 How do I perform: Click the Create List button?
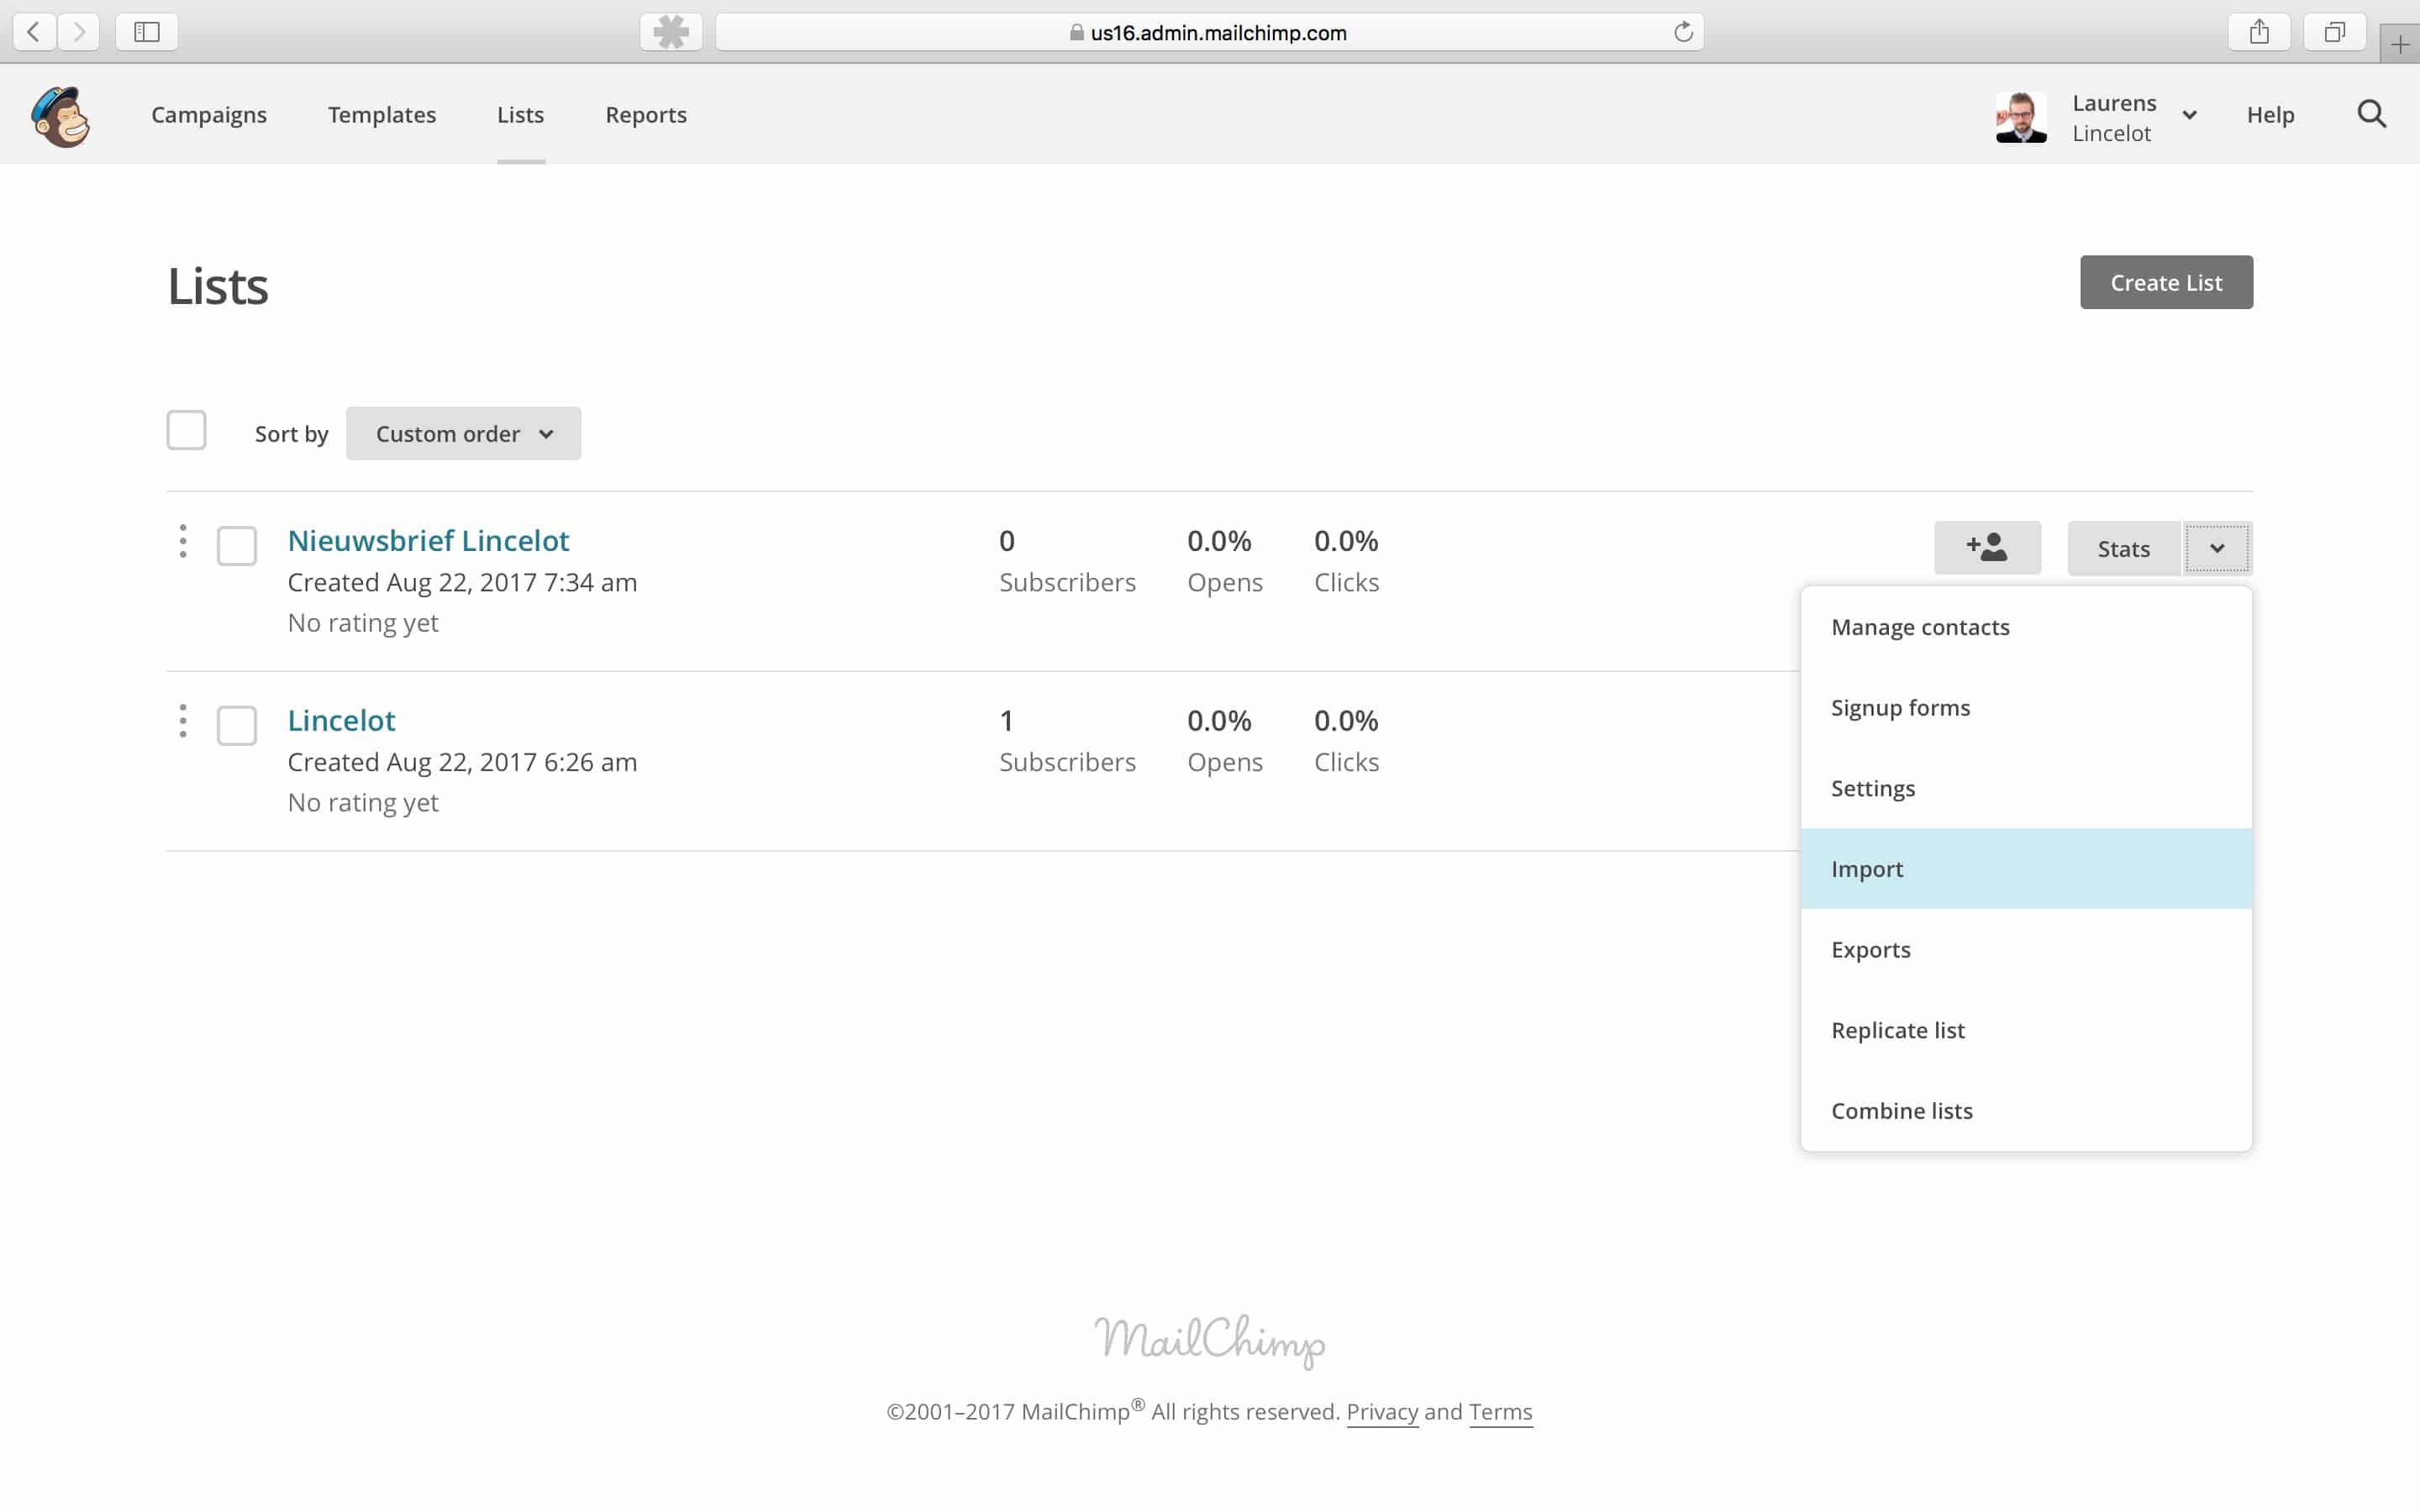tap(2166, 282)
